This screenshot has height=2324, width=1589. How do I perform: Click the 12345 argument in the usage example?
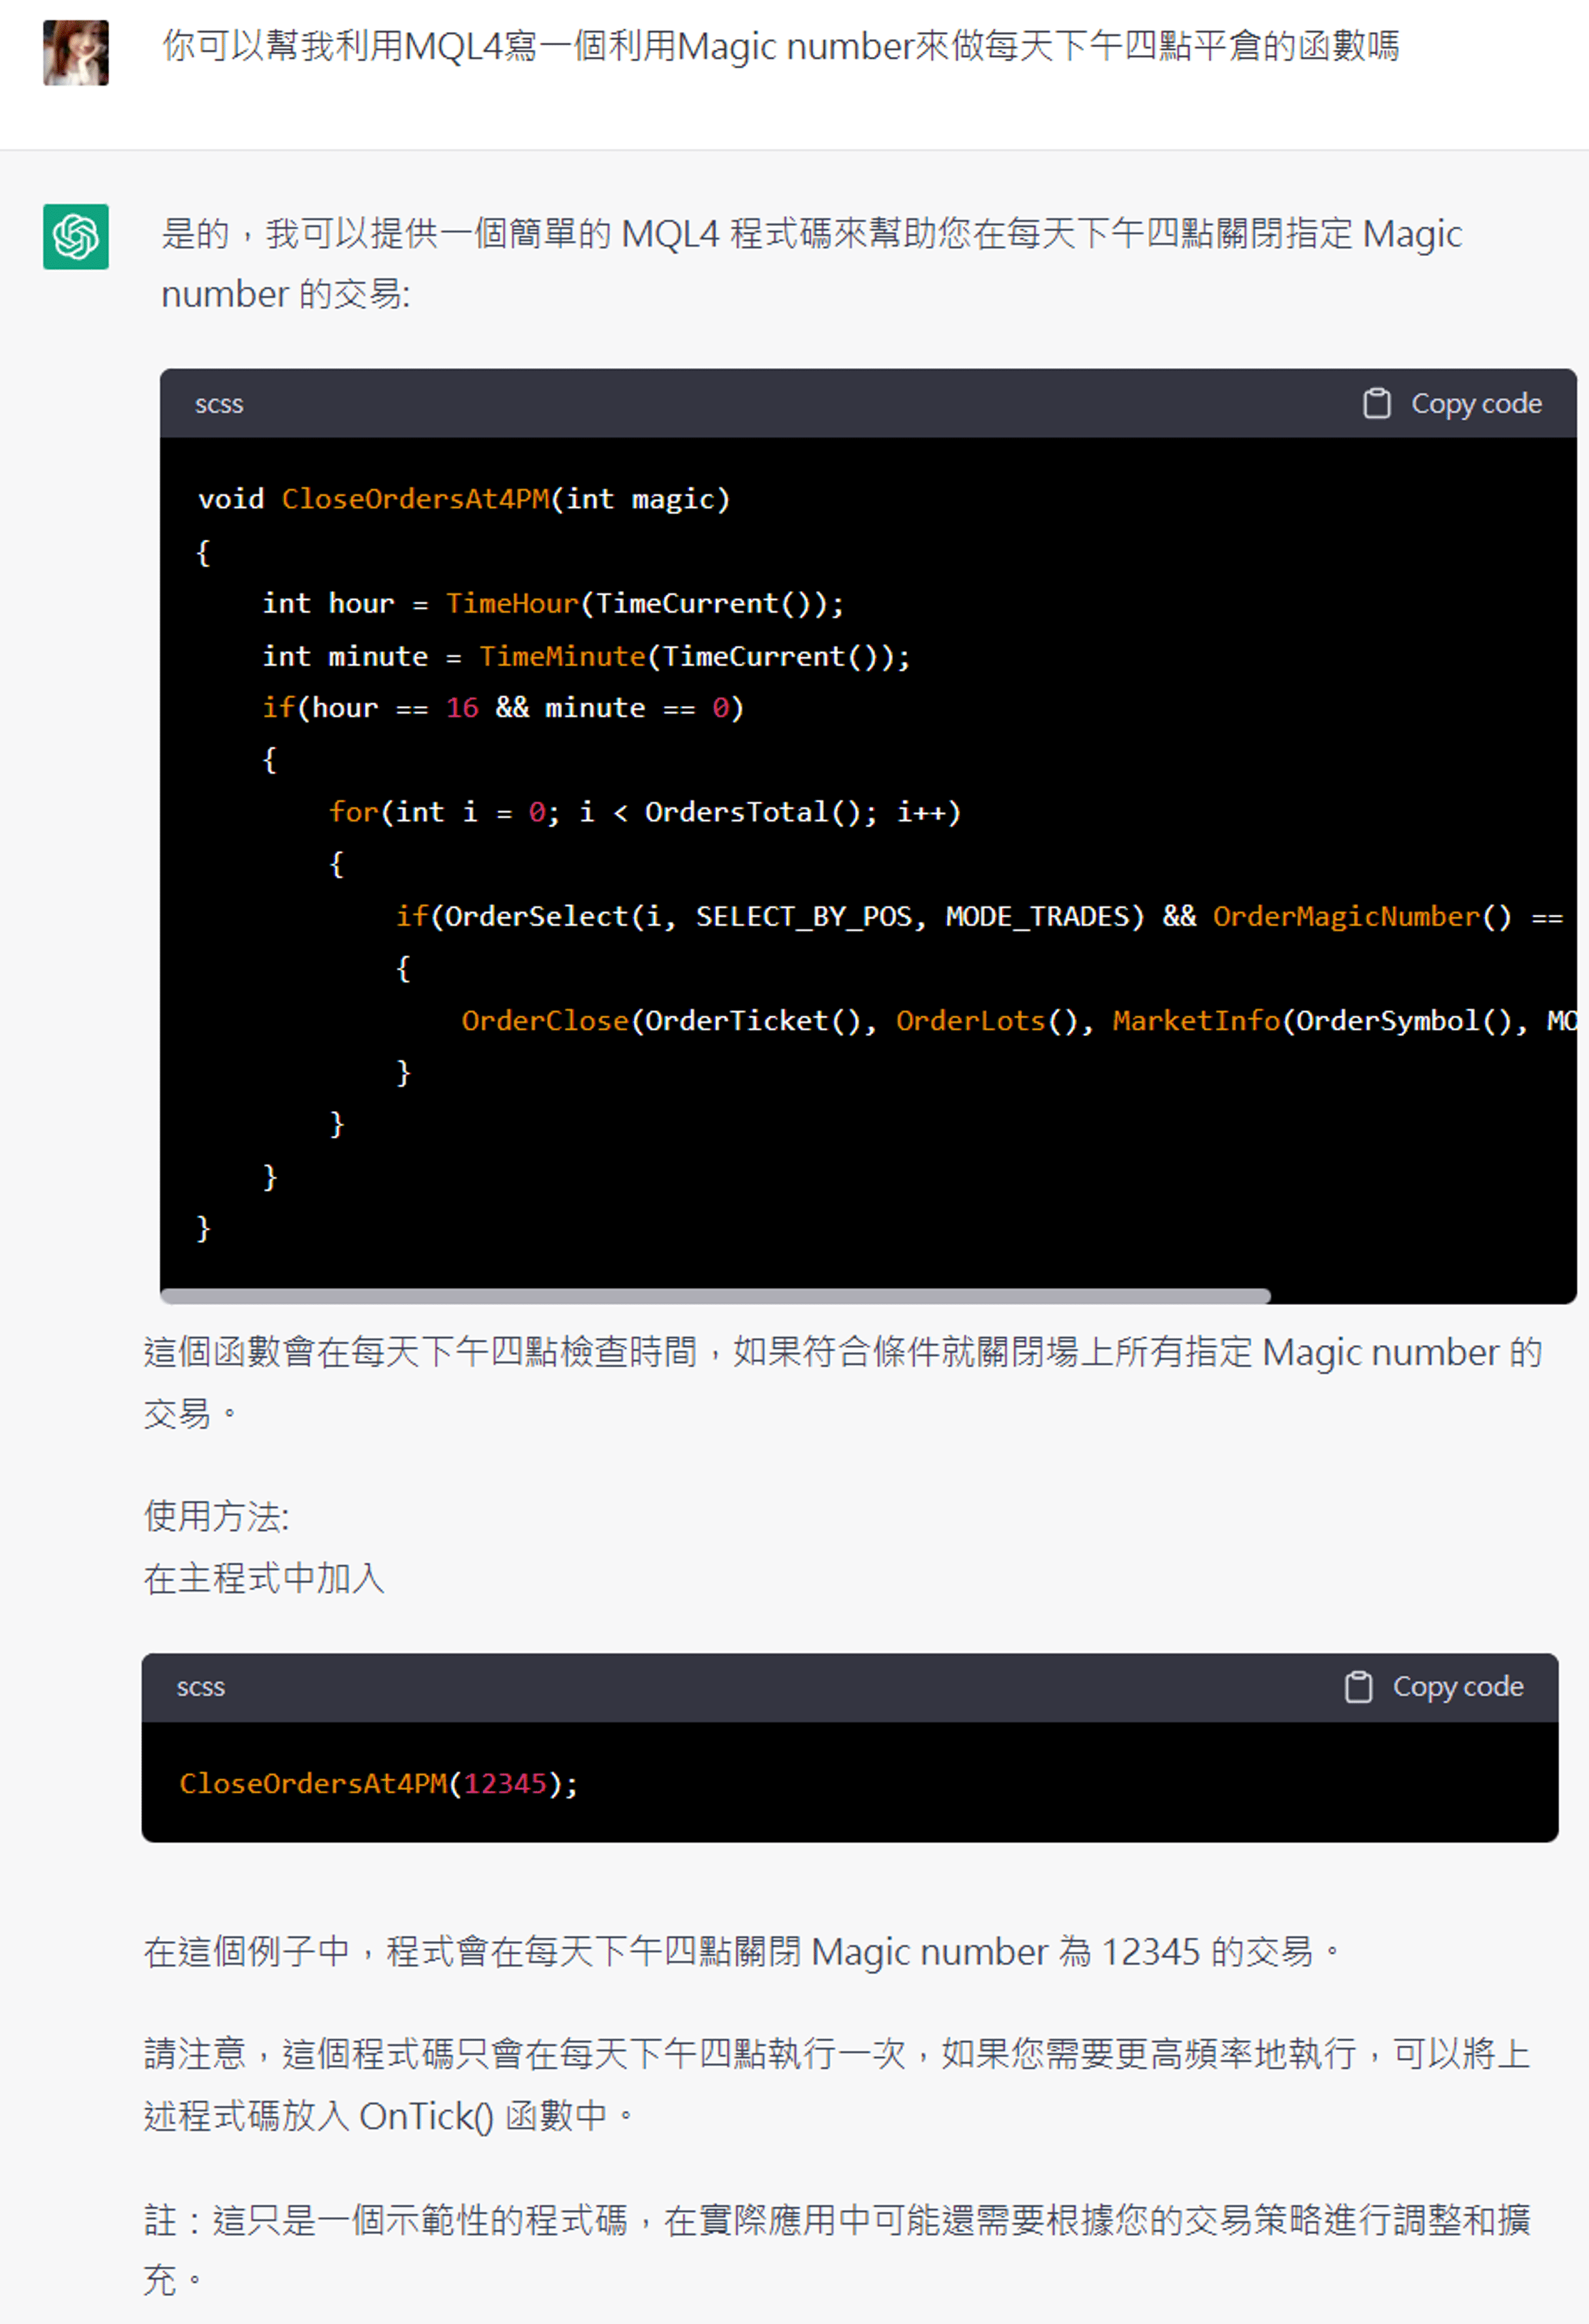(x=505, y=1784)
